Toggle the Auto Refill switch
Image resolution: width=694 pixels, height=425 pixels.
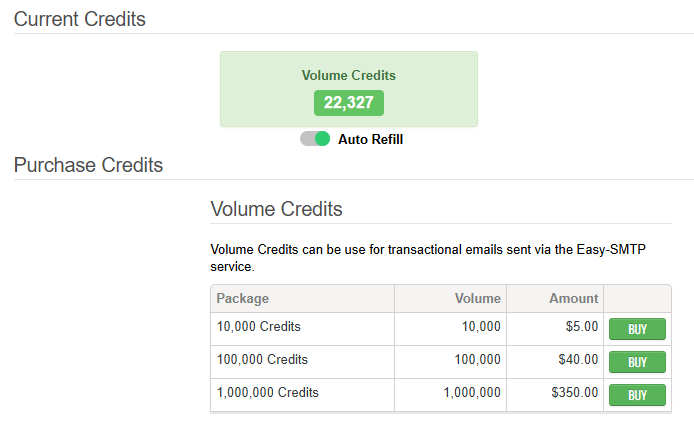click(x=315, y=139)
